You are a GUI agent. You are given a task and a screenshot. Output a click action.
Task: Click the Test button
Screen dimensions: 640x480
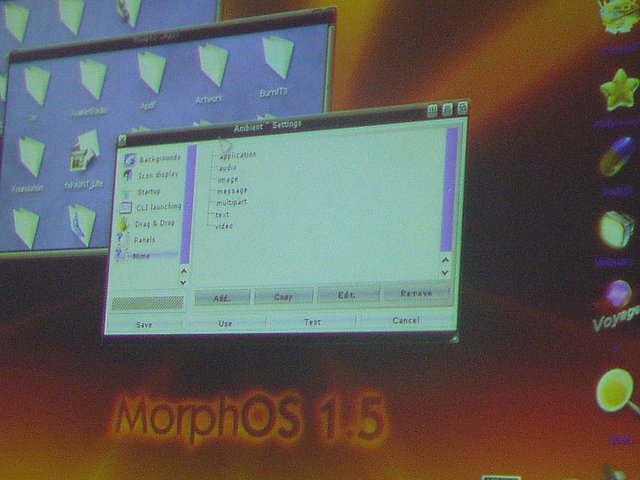pos(312,321)
